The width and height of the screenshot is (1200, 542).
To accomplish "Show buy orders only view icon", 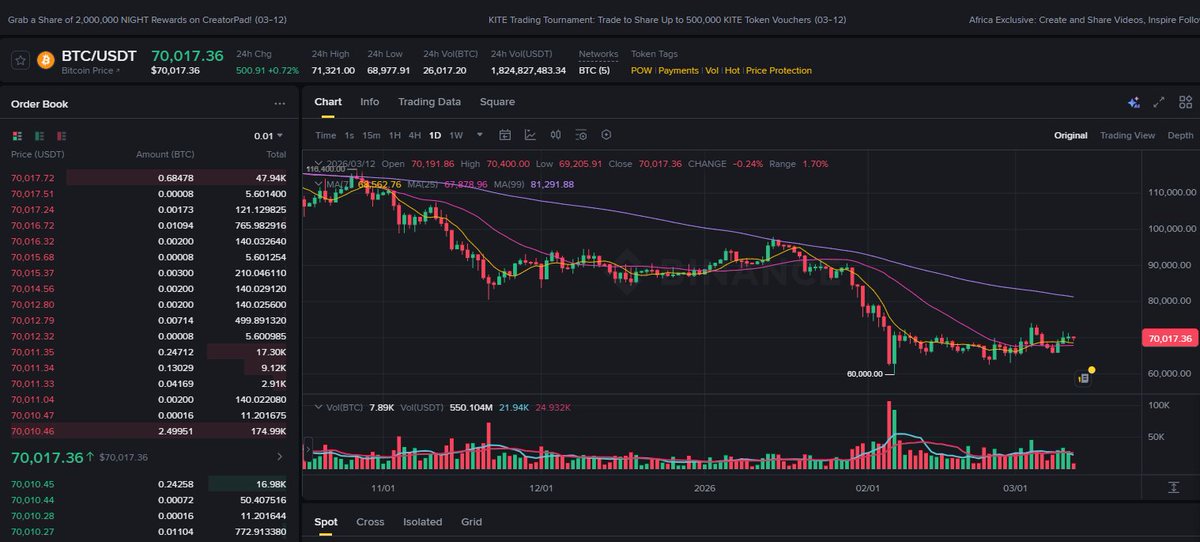I will (39, 136).
